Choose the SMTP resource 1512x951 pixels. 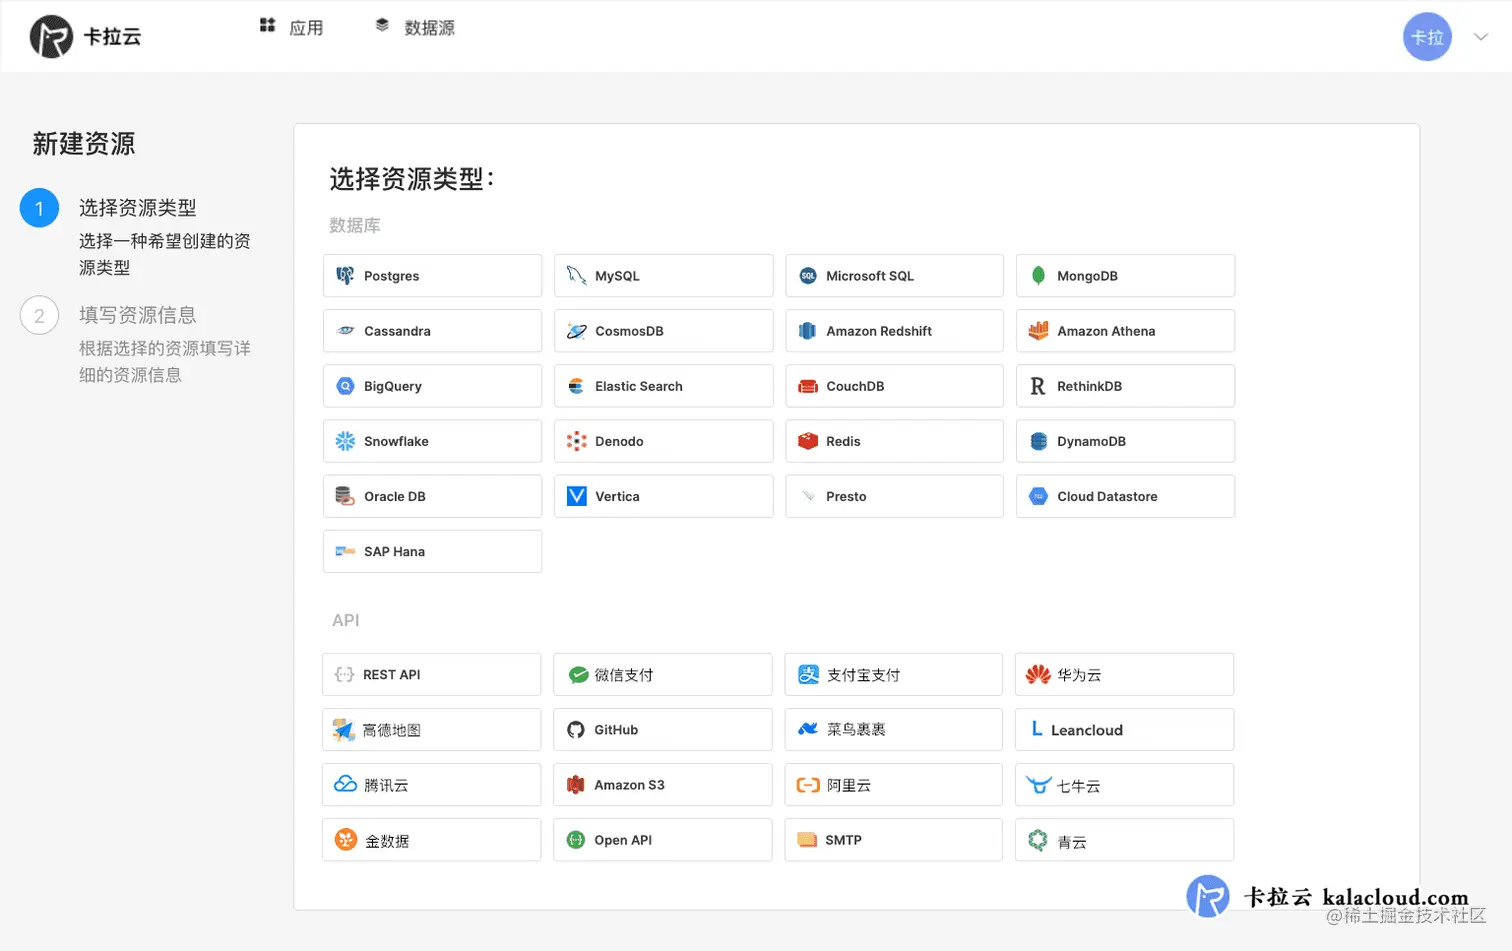click(893, 840)
